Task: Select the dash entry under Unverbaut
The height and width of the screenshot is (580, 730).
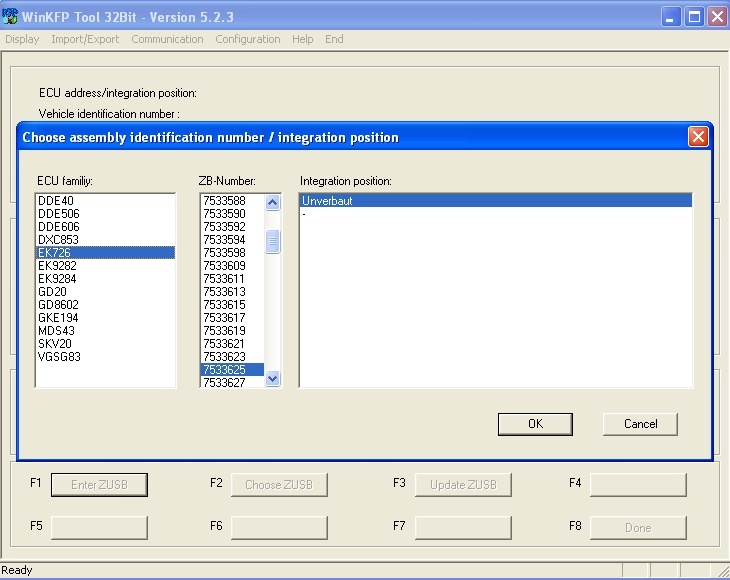Action: (x=496, y=214)
